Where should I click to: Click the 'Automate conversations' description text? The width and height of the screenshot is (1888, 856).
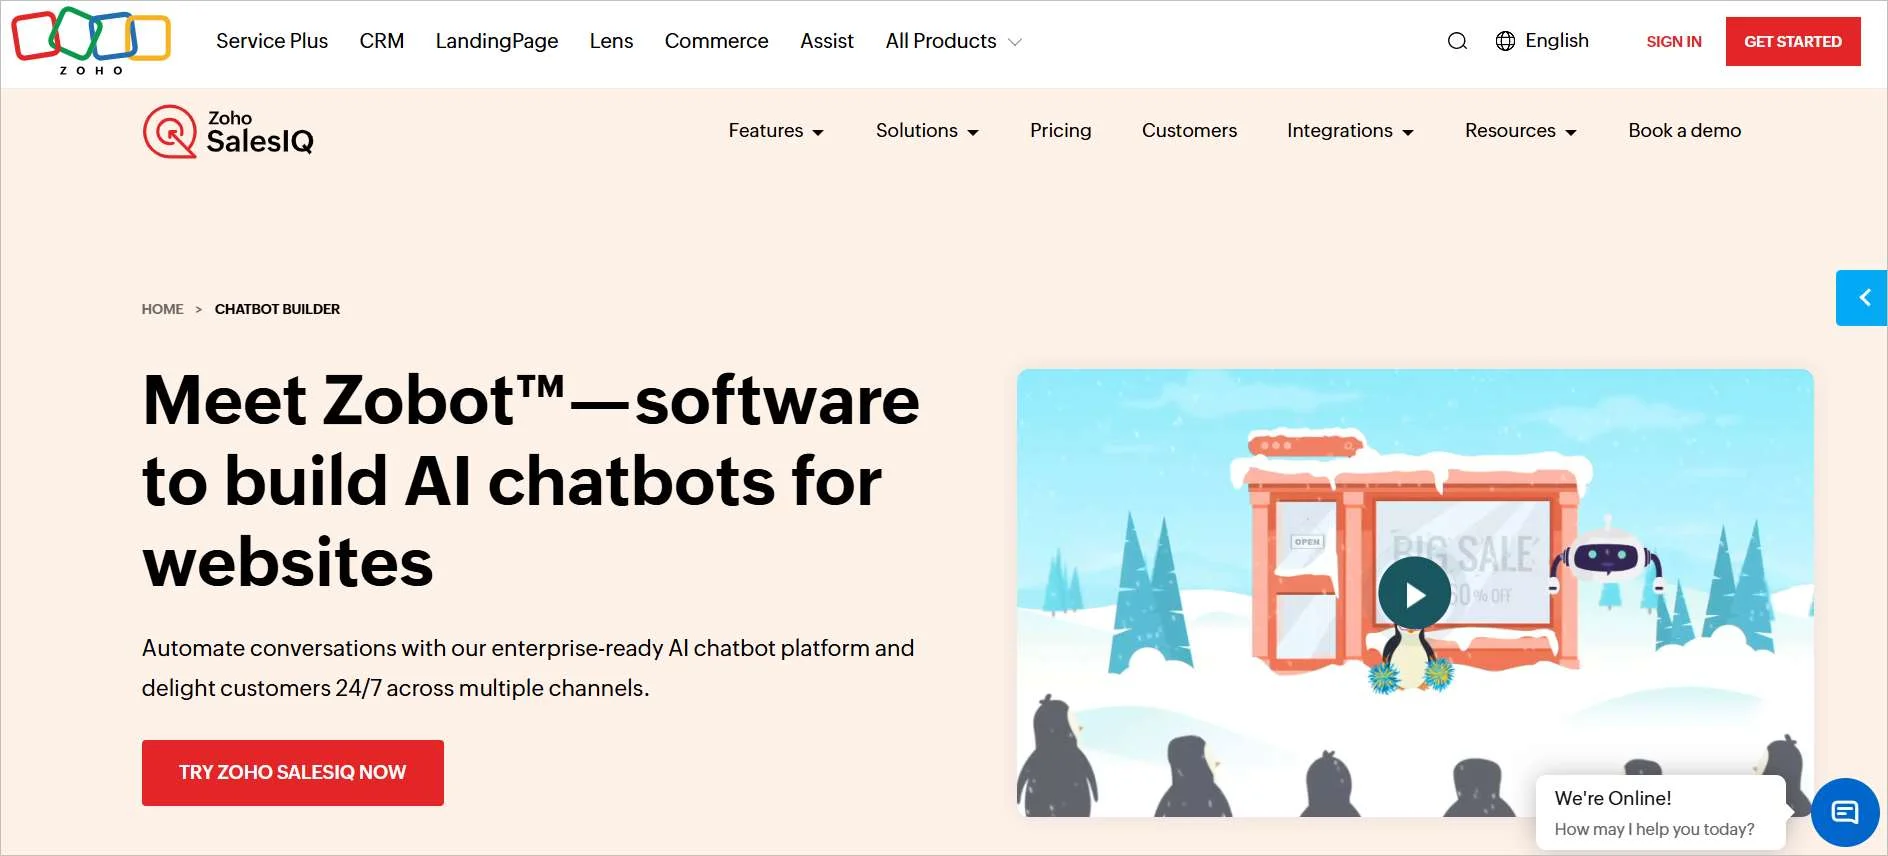pyautogui.click(x=528, y=668)
